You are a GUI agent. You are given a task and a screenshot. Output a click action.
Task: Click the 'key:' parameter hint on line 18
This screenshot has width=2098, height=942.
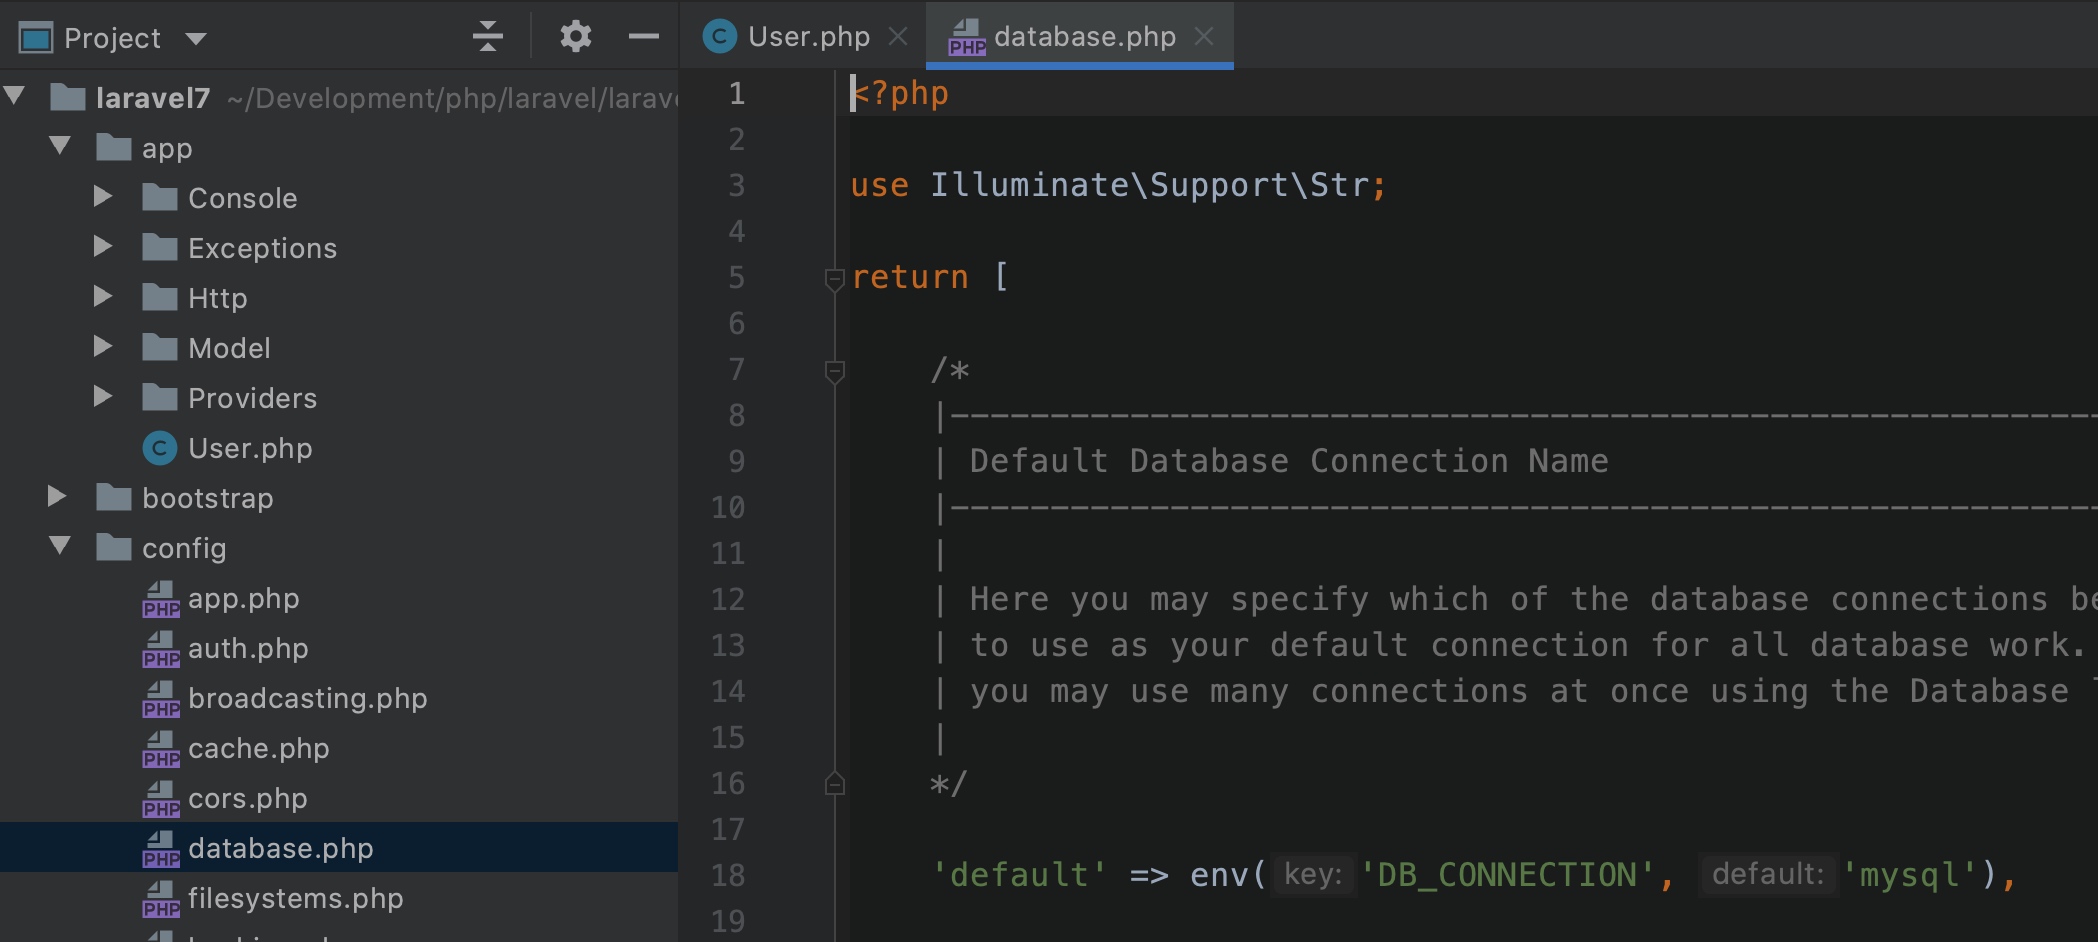pos(1313,875)
